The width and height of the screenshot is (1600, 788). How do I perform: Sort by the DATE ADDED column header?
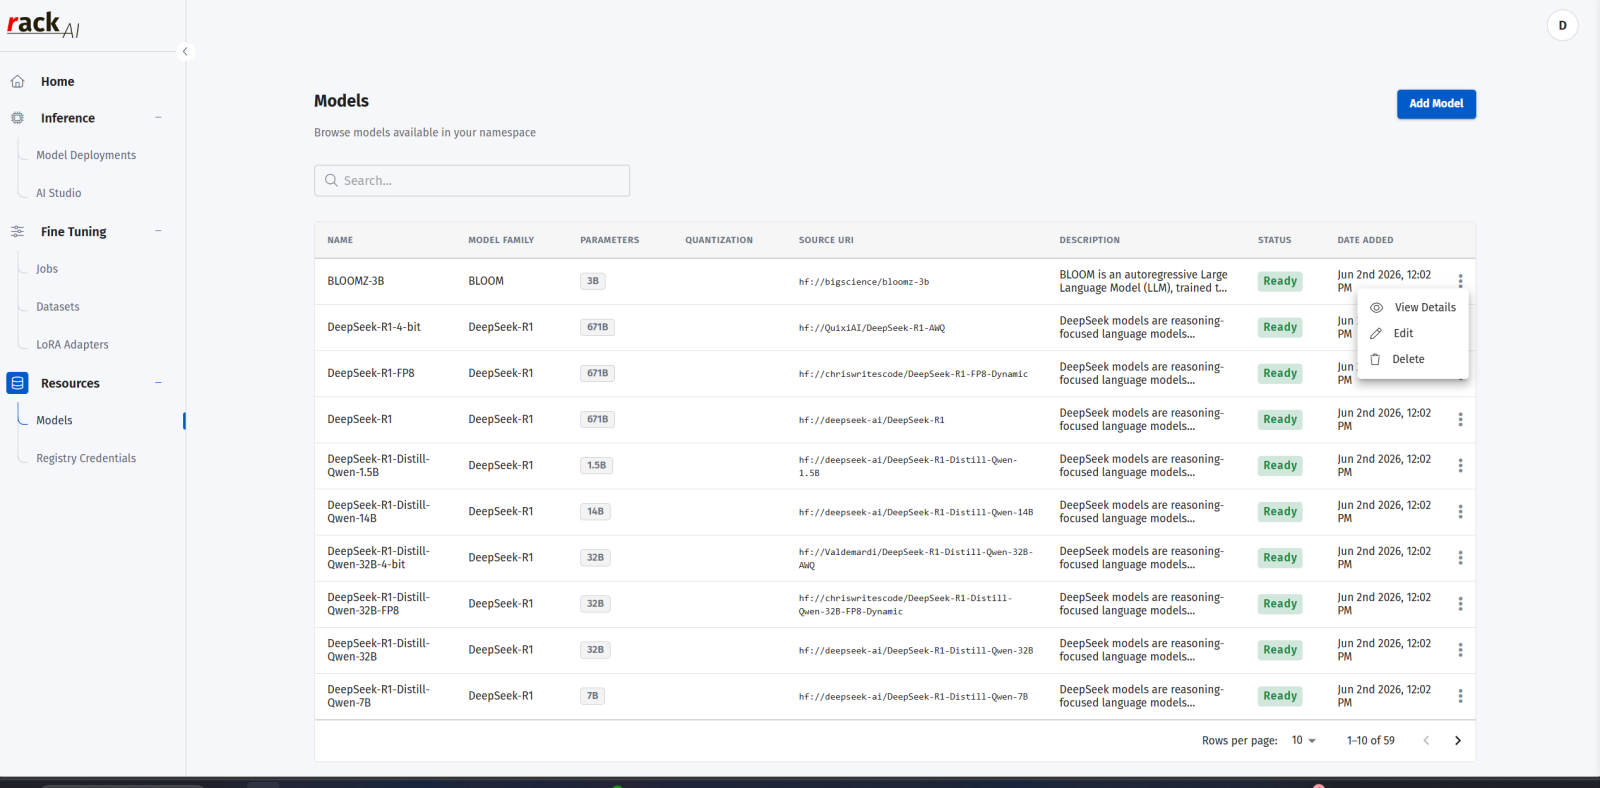[1365, 241]
